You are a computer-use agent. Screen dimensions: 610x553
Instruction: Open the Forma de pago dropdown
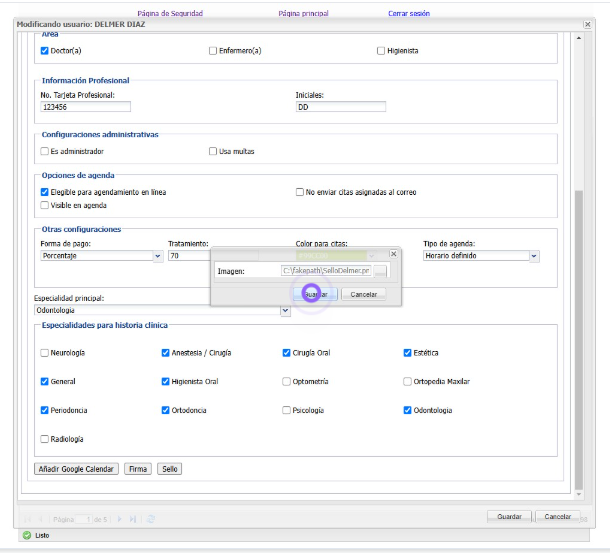(x=158, y=256)
